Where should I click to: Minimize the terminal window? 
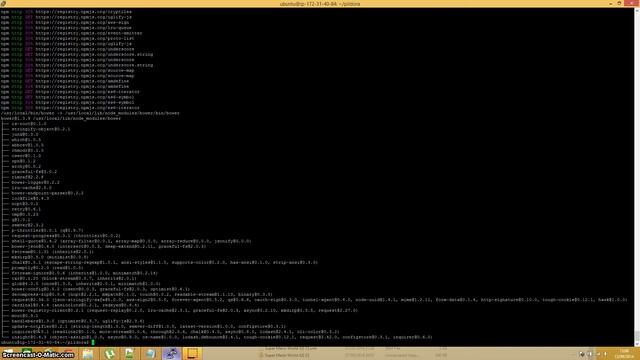pos(611,3)
